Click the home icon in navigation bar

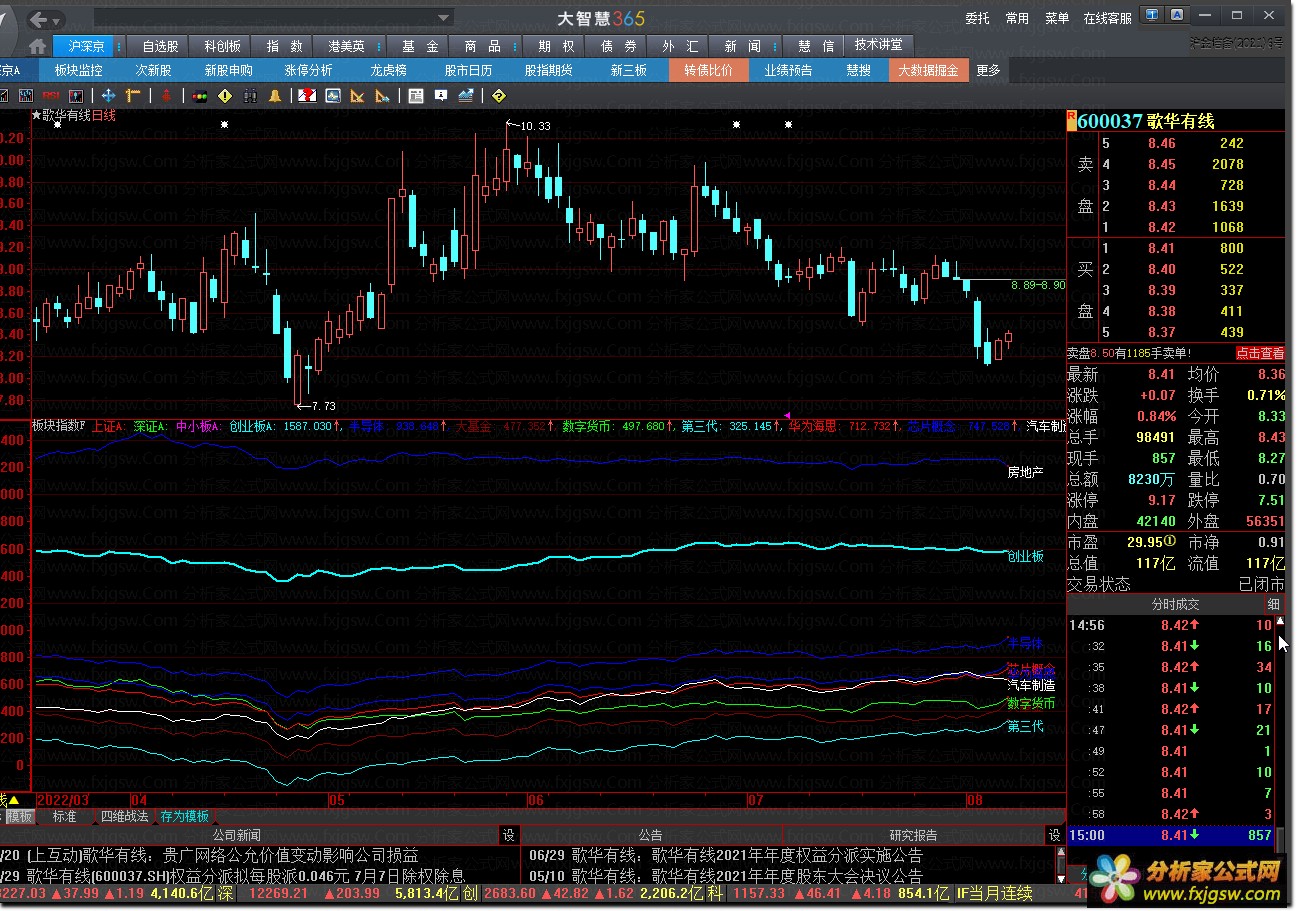click(37, 46)
